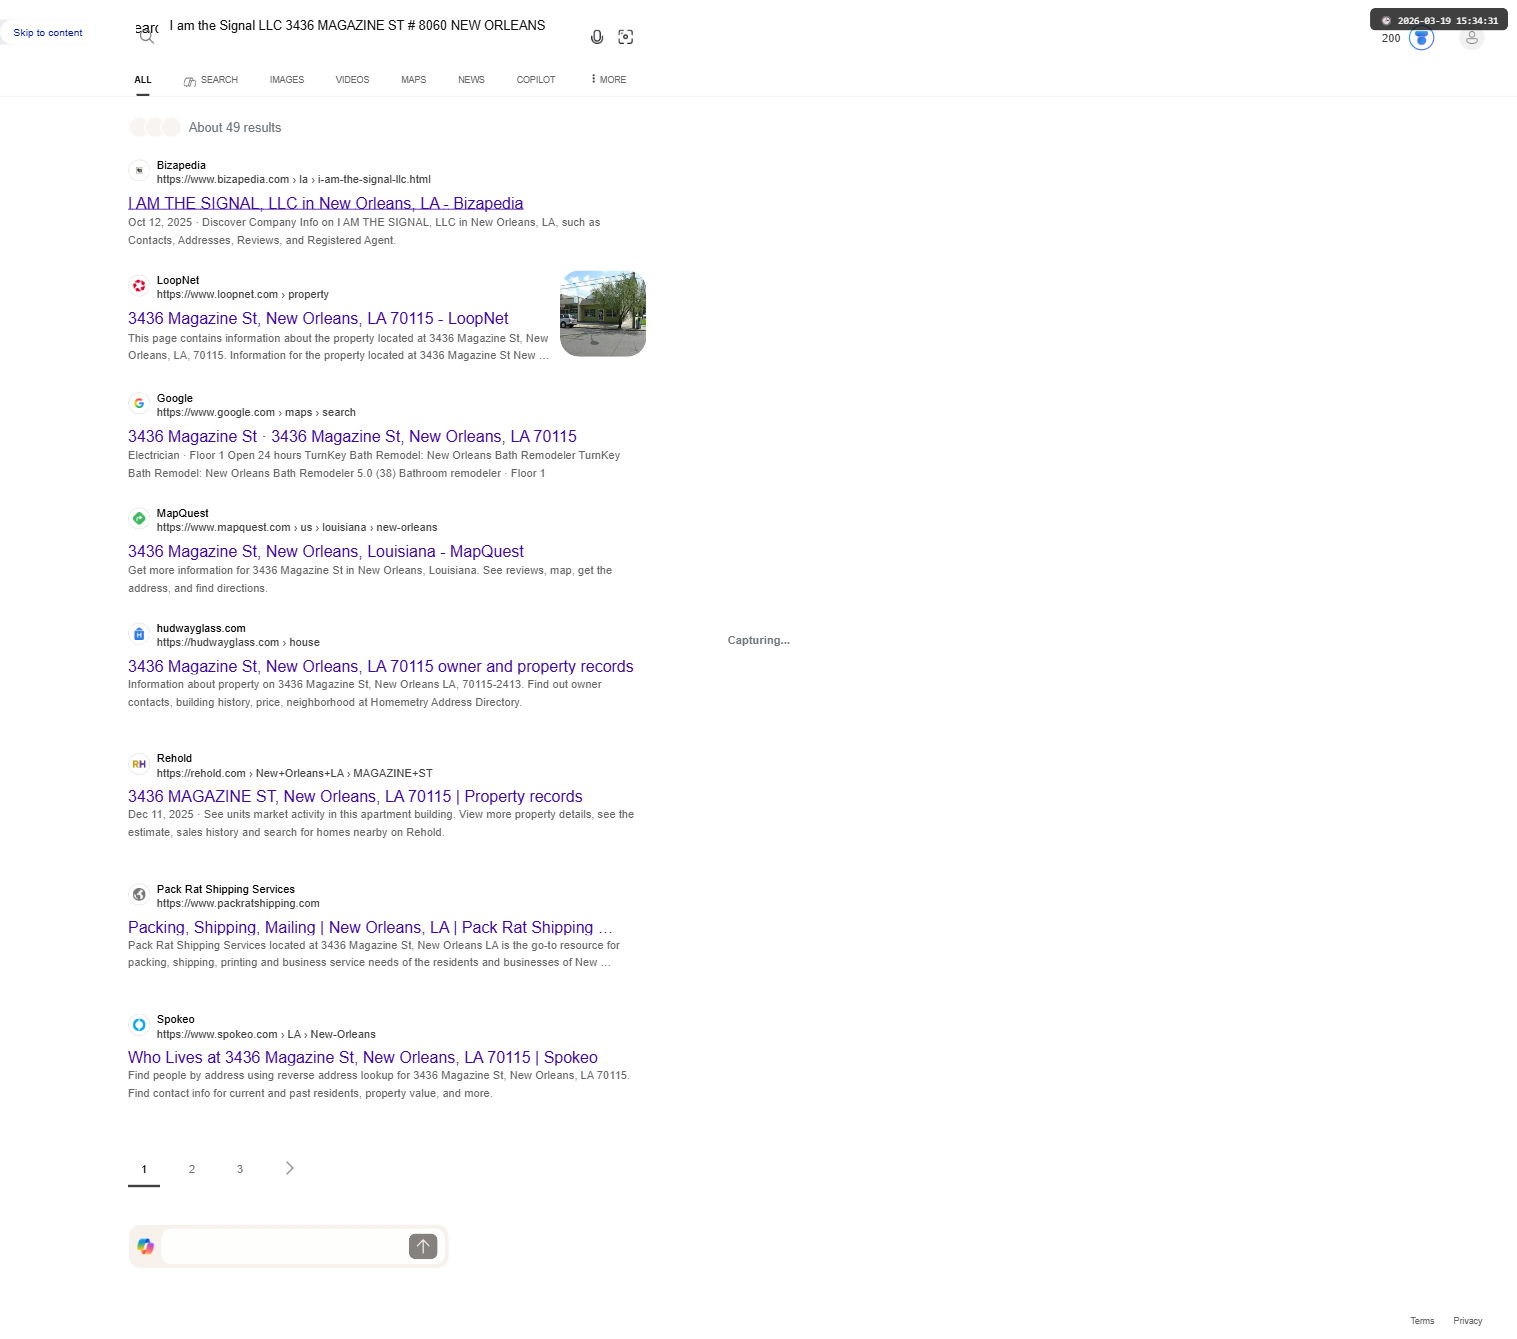Screen dimensions: 1517x1339
Task: Click the Spokeo favicon
Action: click(139, 1025)
